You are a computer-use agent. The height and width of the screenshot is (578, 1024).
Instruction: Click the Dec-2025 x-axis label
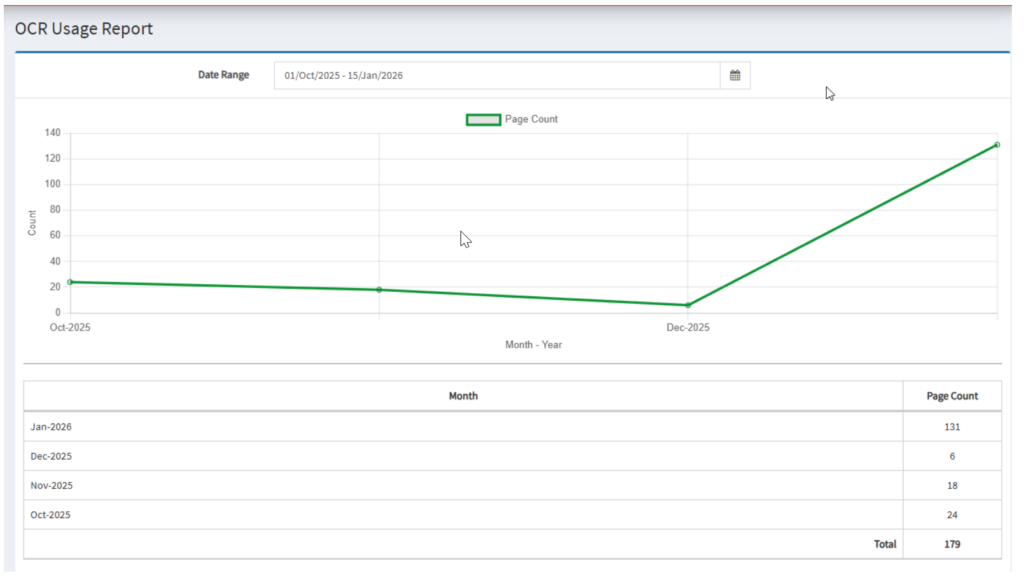[688, 327]
